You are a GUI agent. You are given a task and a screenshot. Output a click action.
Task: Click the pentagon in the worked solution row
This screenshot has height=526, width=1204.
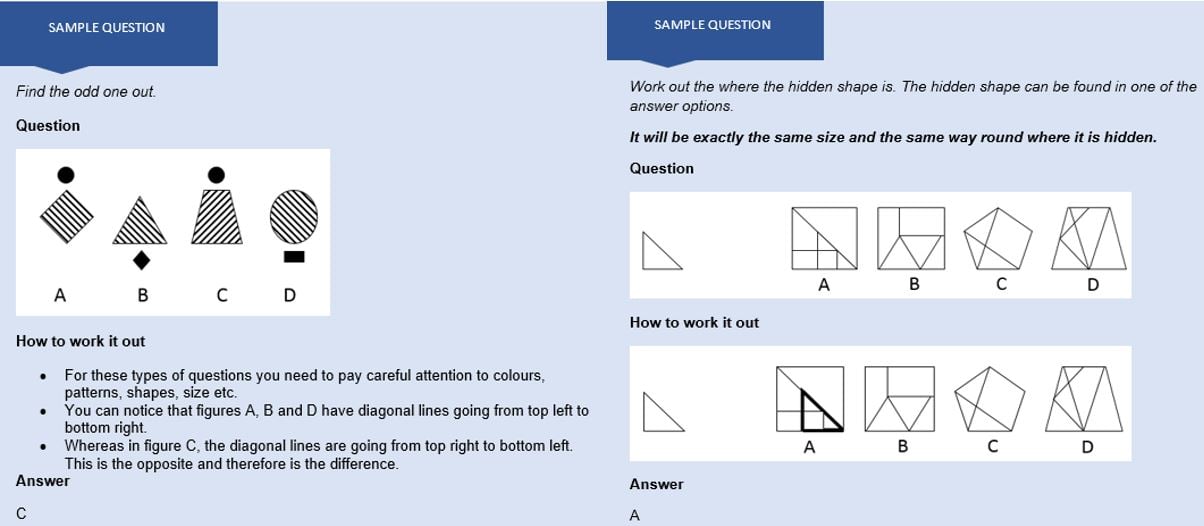[990, 399]
